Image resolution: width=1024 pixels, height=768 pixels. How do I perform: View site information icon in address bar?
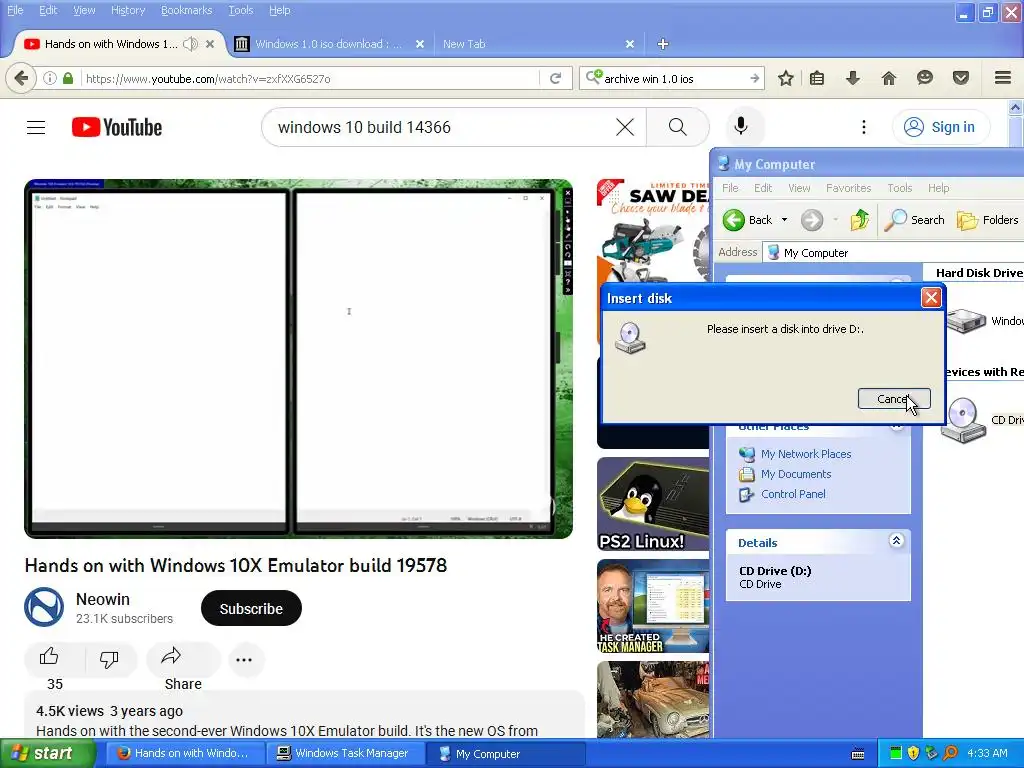[50, 78]
